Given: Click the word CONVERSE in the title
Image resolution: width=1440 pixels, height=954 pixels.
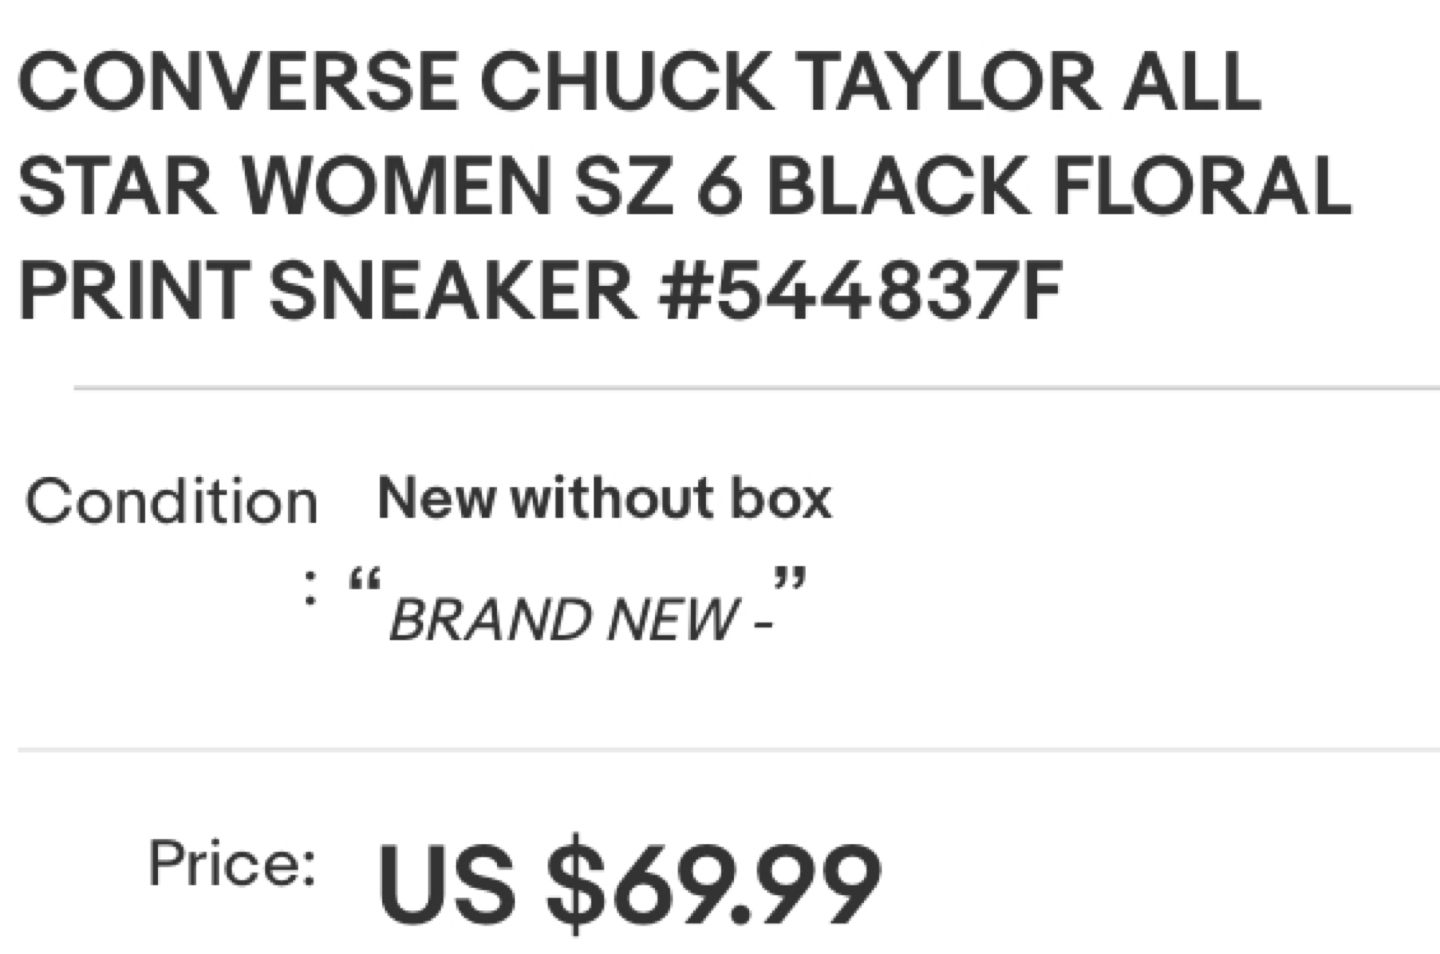Looking at the screenshot, I should point(238,81).
